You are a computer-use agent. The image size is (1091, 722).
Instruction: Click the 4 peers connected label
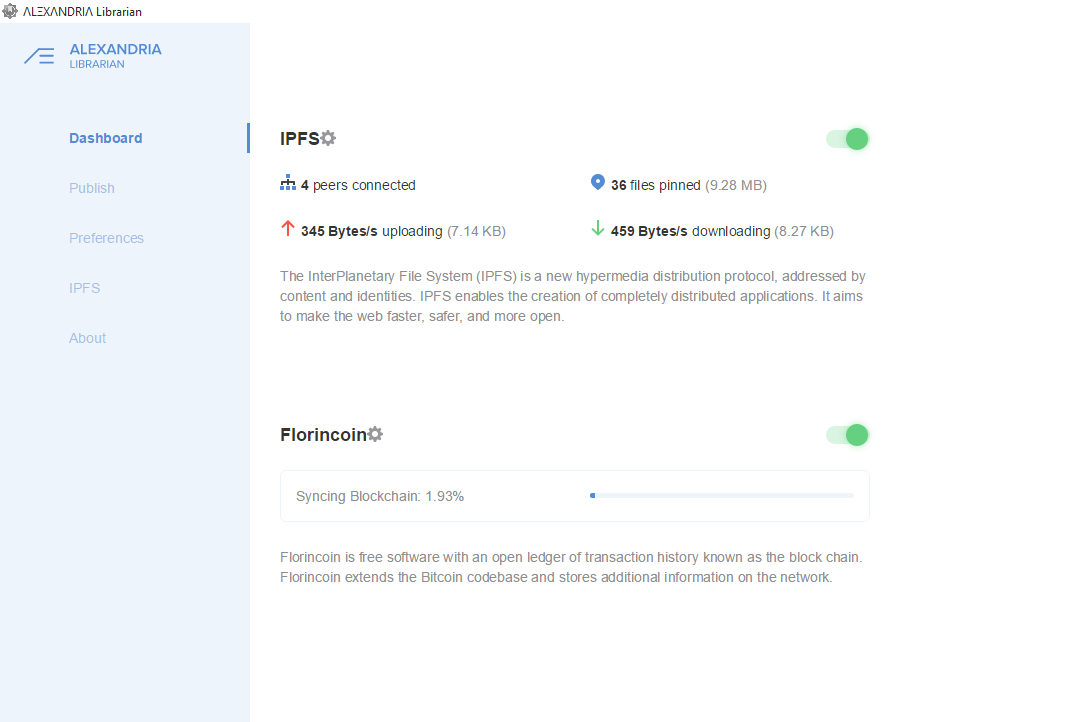tap(358, 185)
